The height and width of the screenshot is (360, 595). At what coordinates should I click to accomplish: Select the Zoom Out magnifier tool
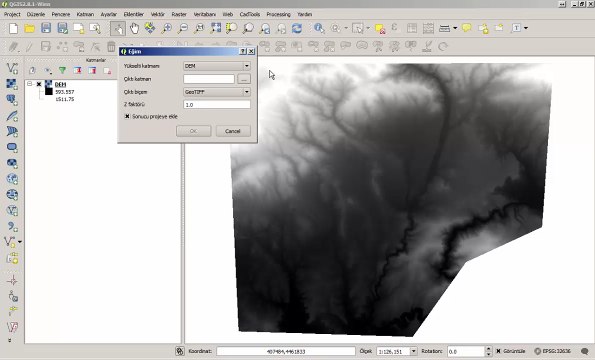point(183,28)
